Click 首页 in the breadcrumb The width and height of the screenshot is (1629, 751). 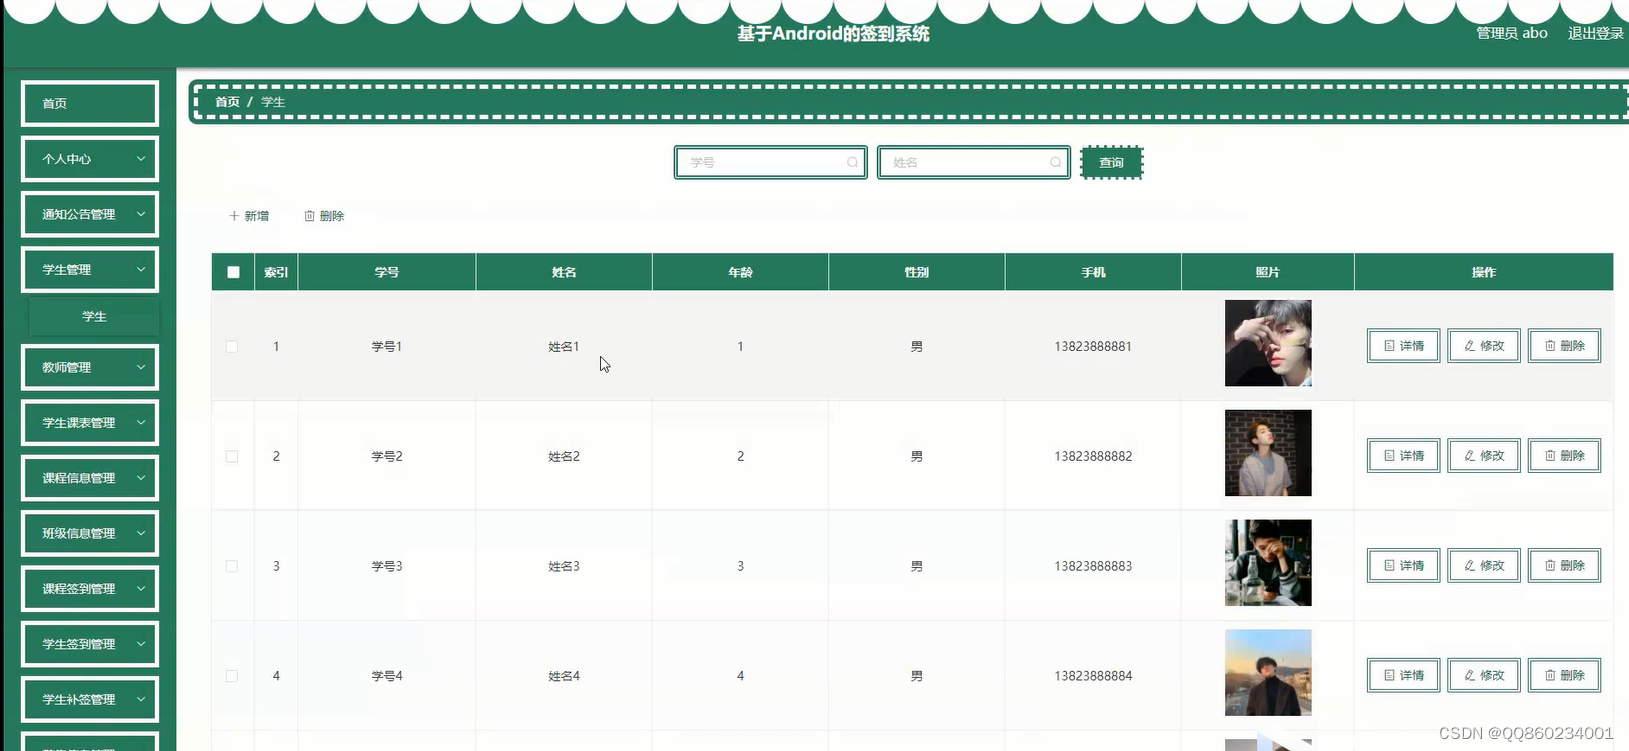[227, 102]
